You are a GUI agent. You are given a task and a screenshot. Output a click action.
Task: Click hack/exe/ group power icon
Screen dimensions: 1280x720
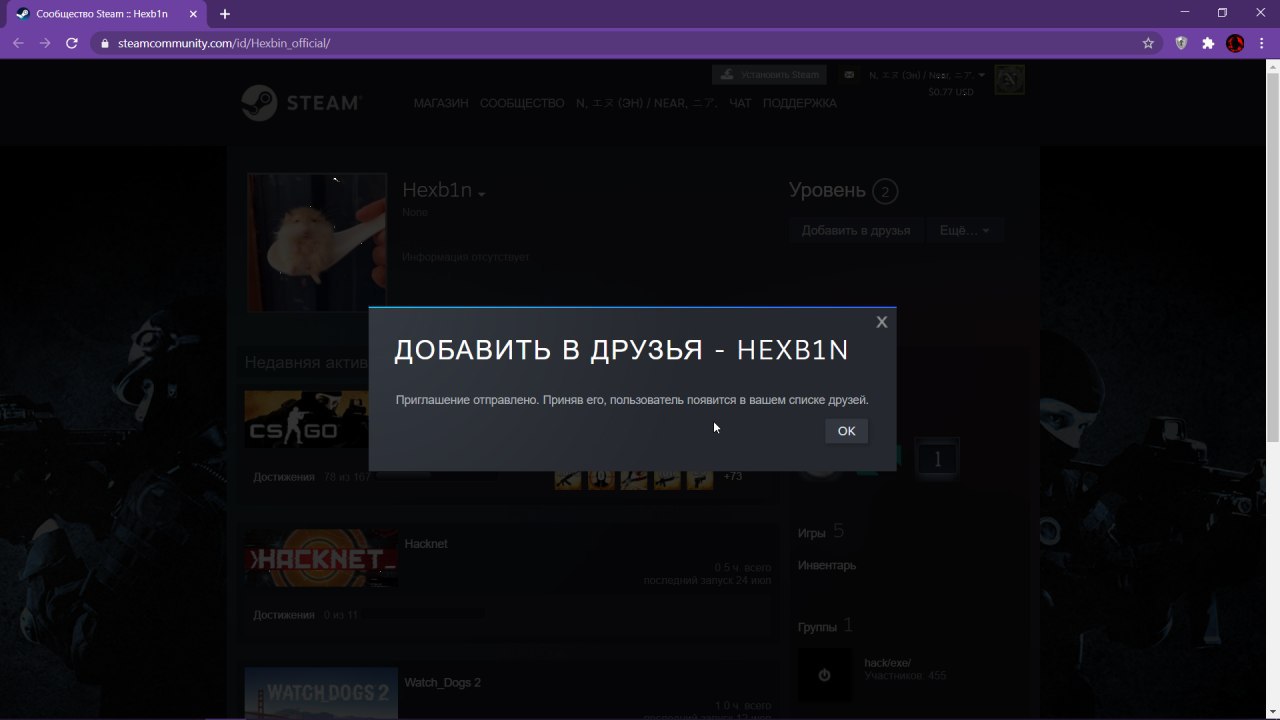click(825, 675)
